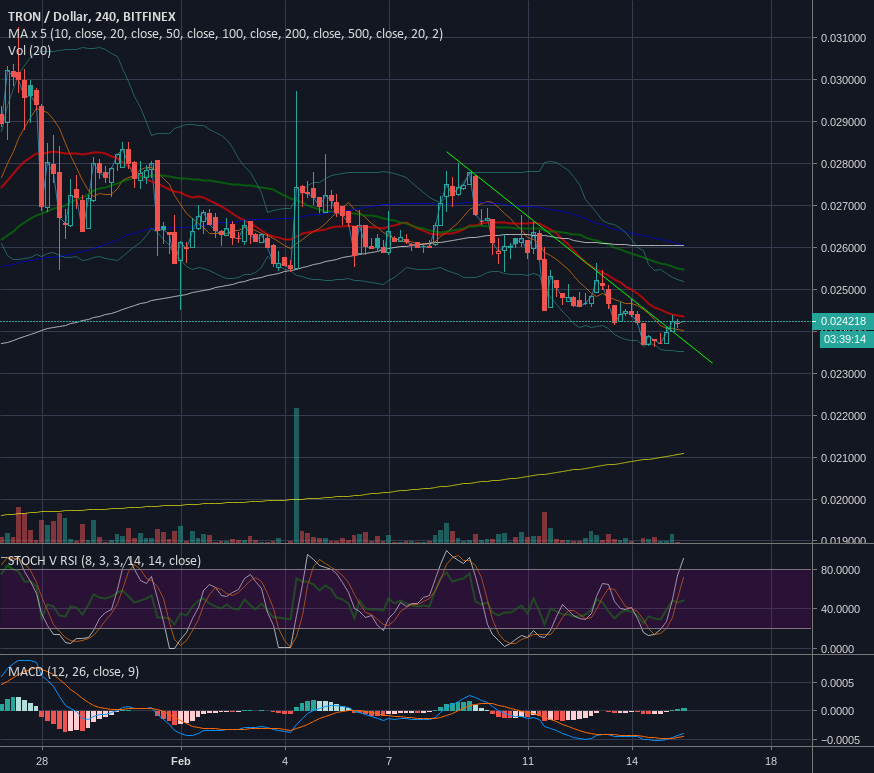Click the 18 date label on time axis

coord(771,761)
